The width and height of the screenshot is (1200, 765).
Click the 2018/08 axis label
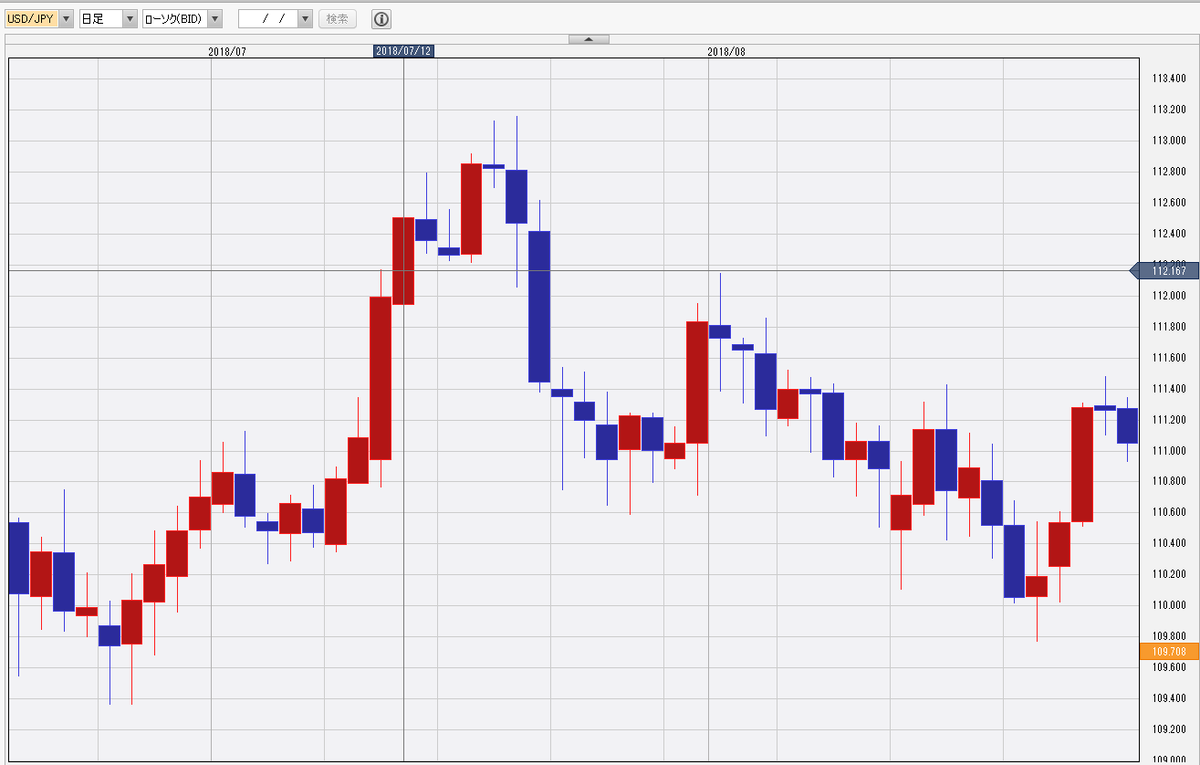coord(727,51)
